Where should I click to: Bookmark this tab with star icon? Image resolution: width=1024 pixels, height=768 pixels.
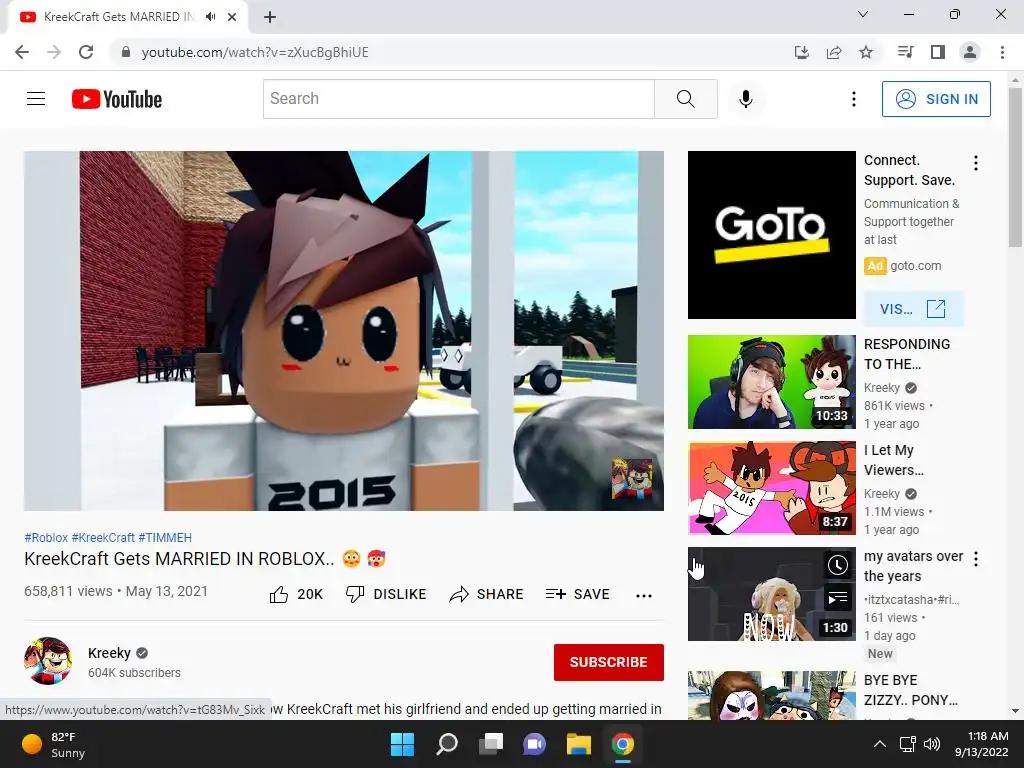coord(866,52)
